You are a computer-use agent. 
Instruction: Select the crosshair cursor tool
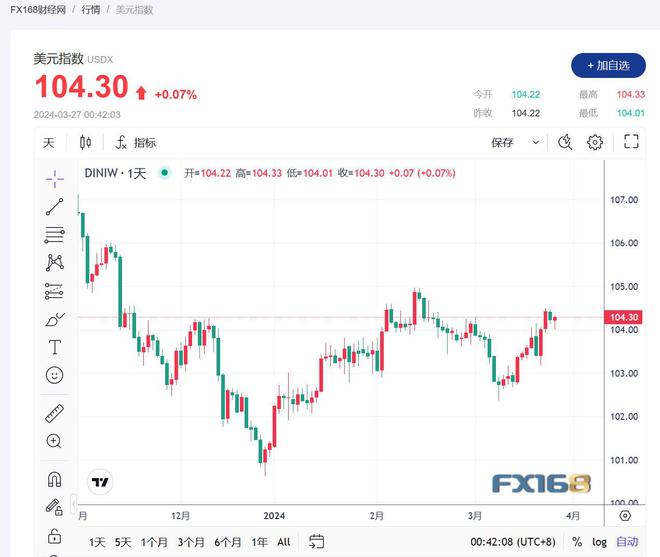[54, 178]
